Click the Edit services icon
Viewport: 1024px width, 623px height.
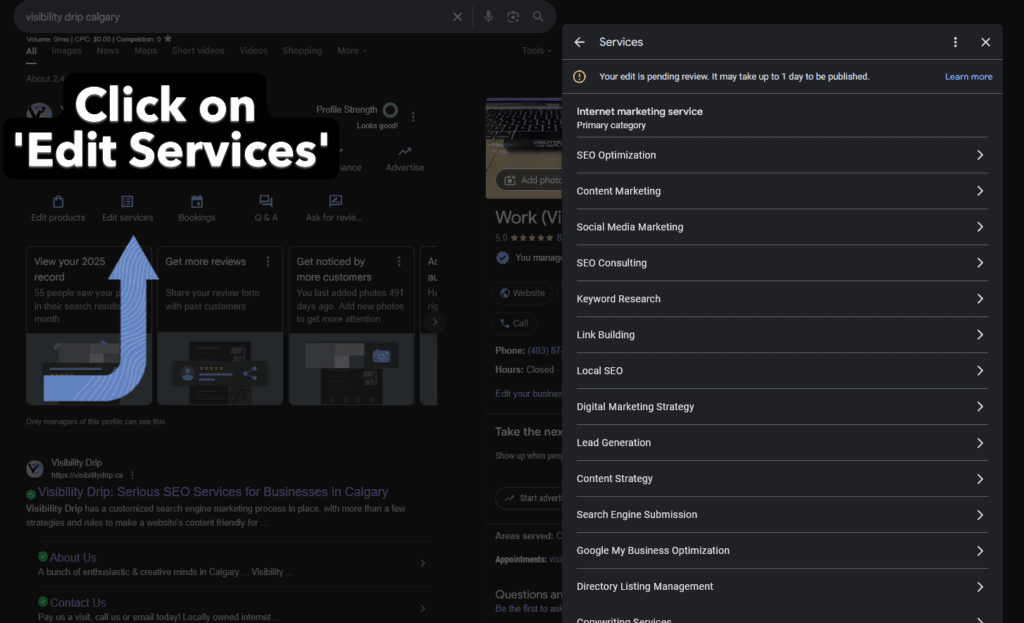point(127,201)
